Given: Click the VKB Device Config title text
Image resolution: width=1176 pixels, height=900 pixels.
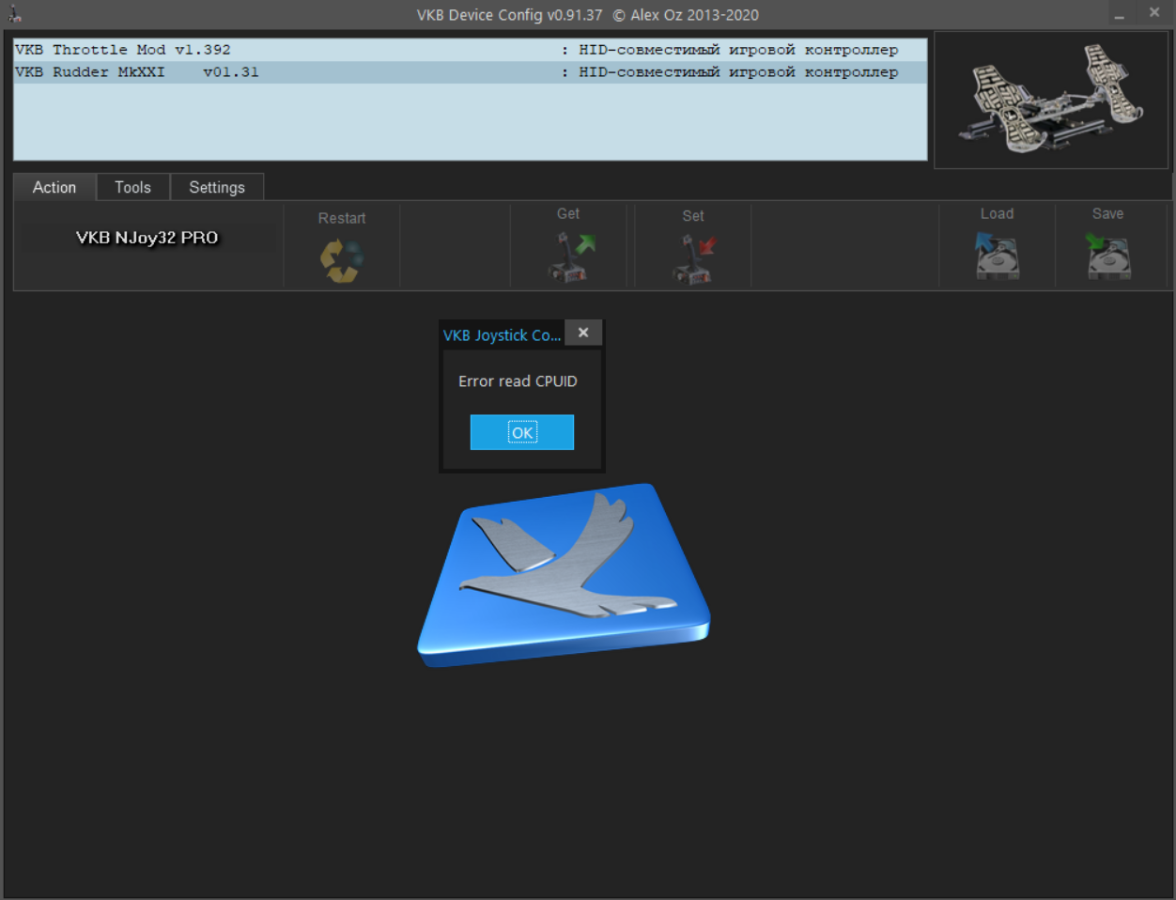Looking at the screenshot, I should pyautogui.click(x=588, y=15).
